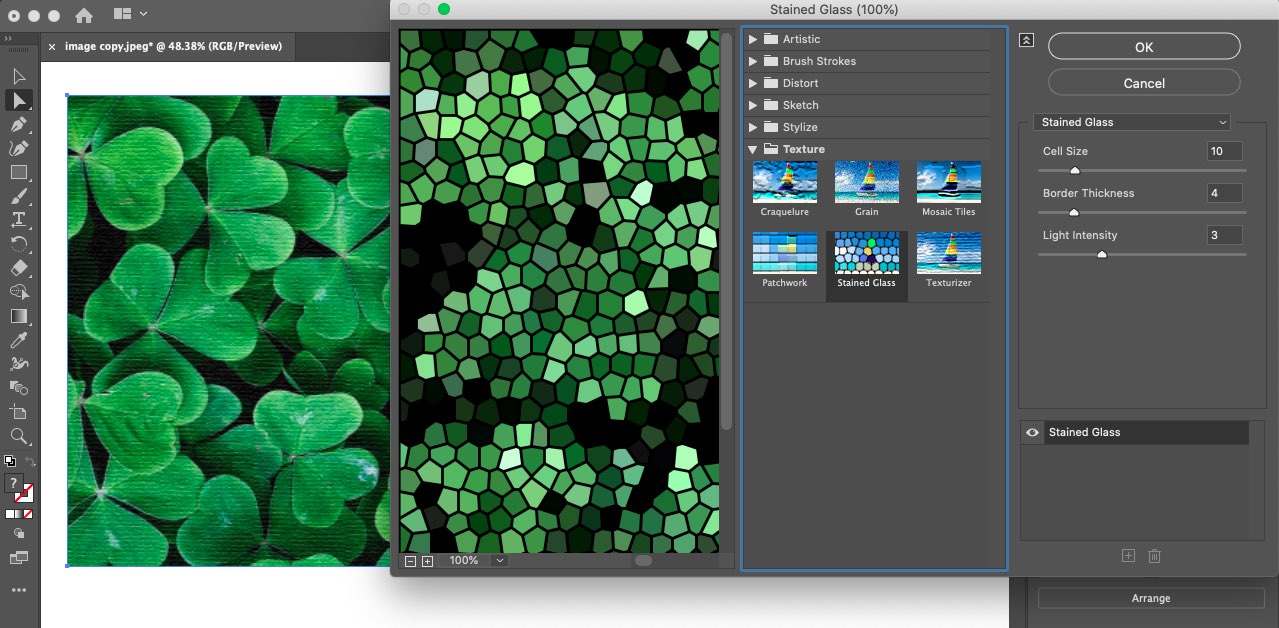Click the Home icon in top bar
Screen dimensions: 1279x628
click(84, 15)
